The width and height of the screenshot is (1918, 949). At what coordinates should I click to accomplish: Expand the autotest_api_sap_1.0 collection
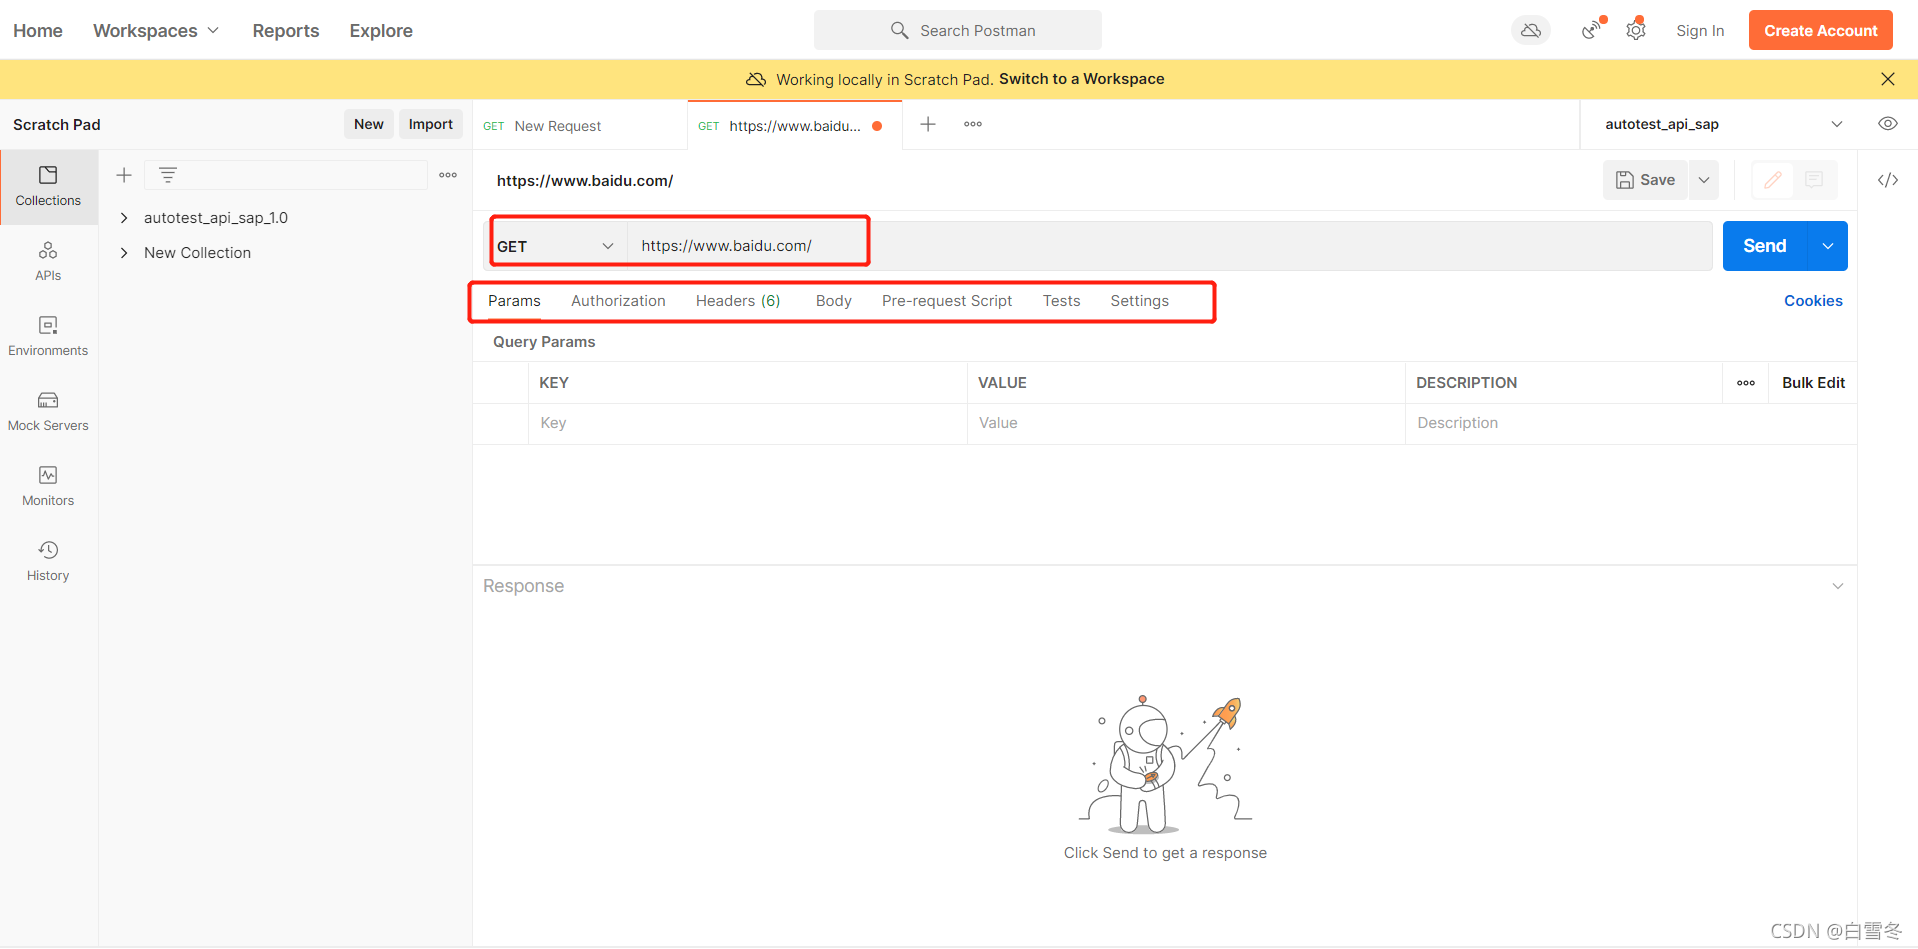124,218
